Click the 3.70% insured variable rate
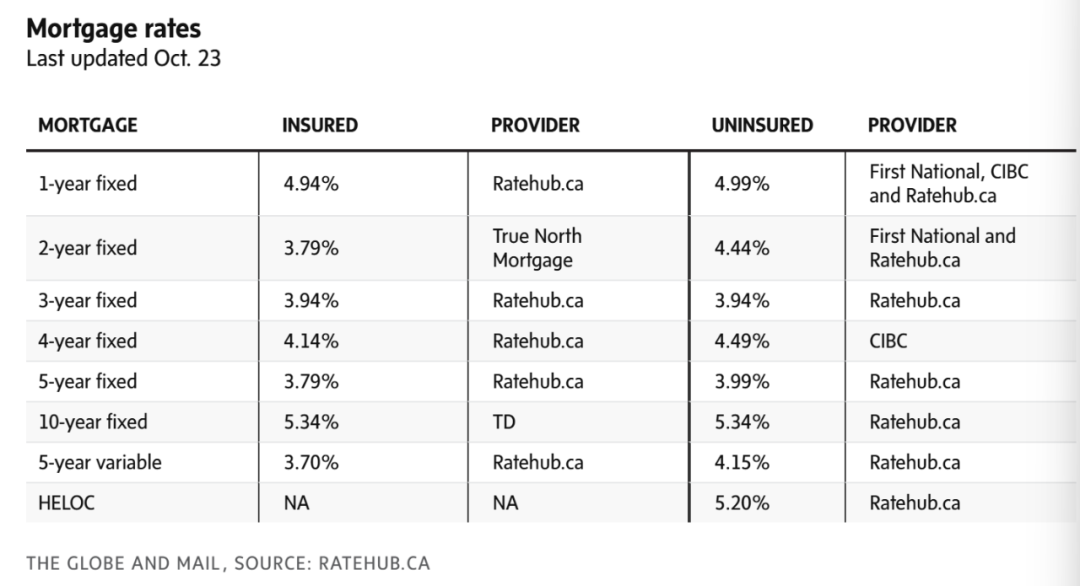This screenshot has height=586, width=1080. (x=311, y=462)
